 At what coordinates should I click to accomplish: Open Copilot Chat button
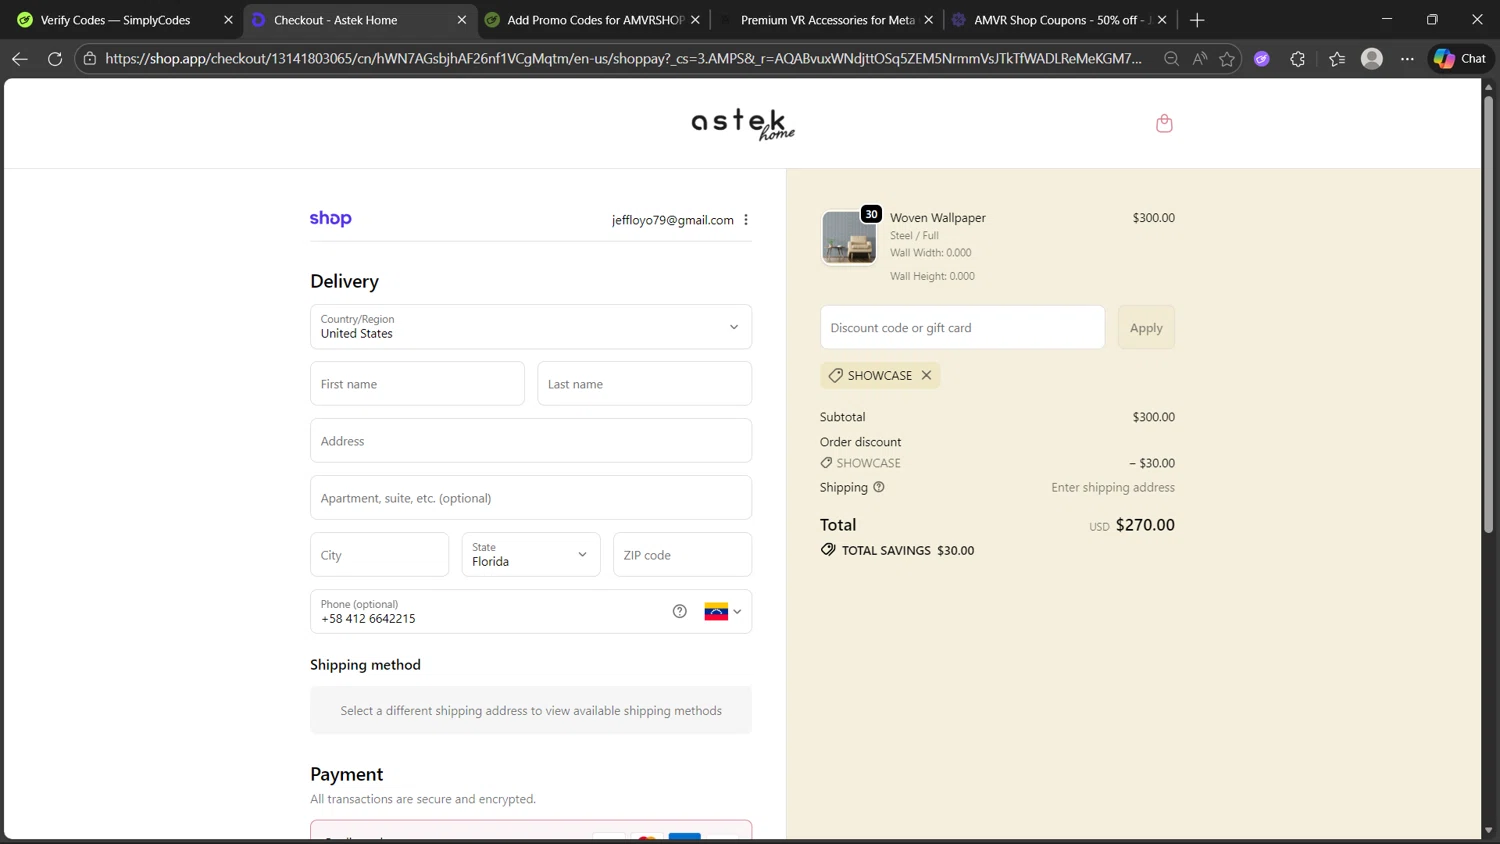coord(1460,59)
